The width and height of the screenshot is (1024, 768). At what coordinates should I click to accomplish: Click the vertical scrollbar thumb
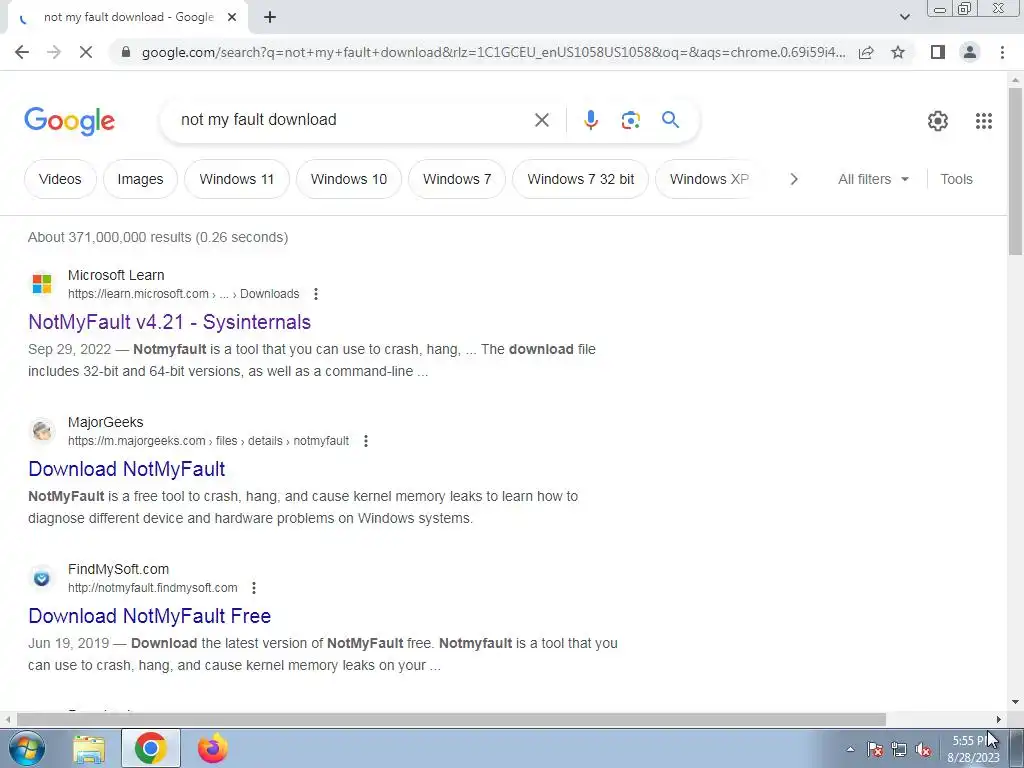[x=1016, y=171]
